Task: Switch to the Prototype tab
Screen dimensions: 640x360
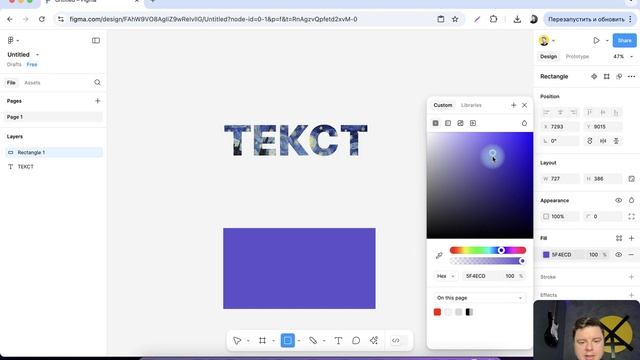Action: [577, 56]
